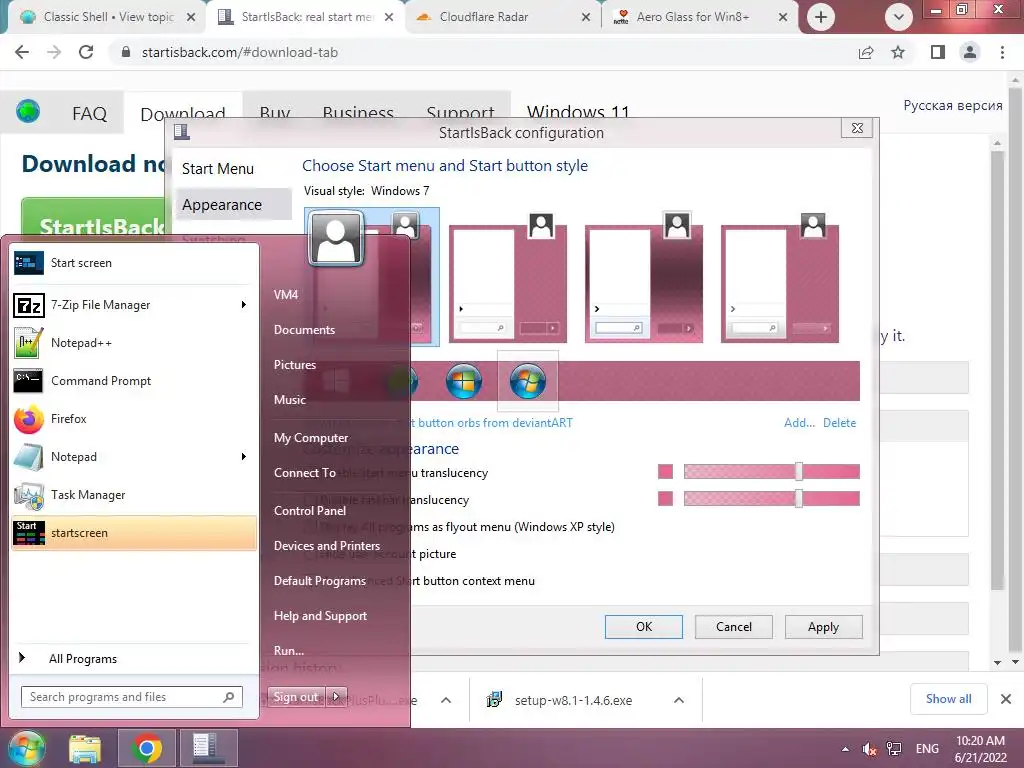Bookmark this page with star icon

coord(899,52)
